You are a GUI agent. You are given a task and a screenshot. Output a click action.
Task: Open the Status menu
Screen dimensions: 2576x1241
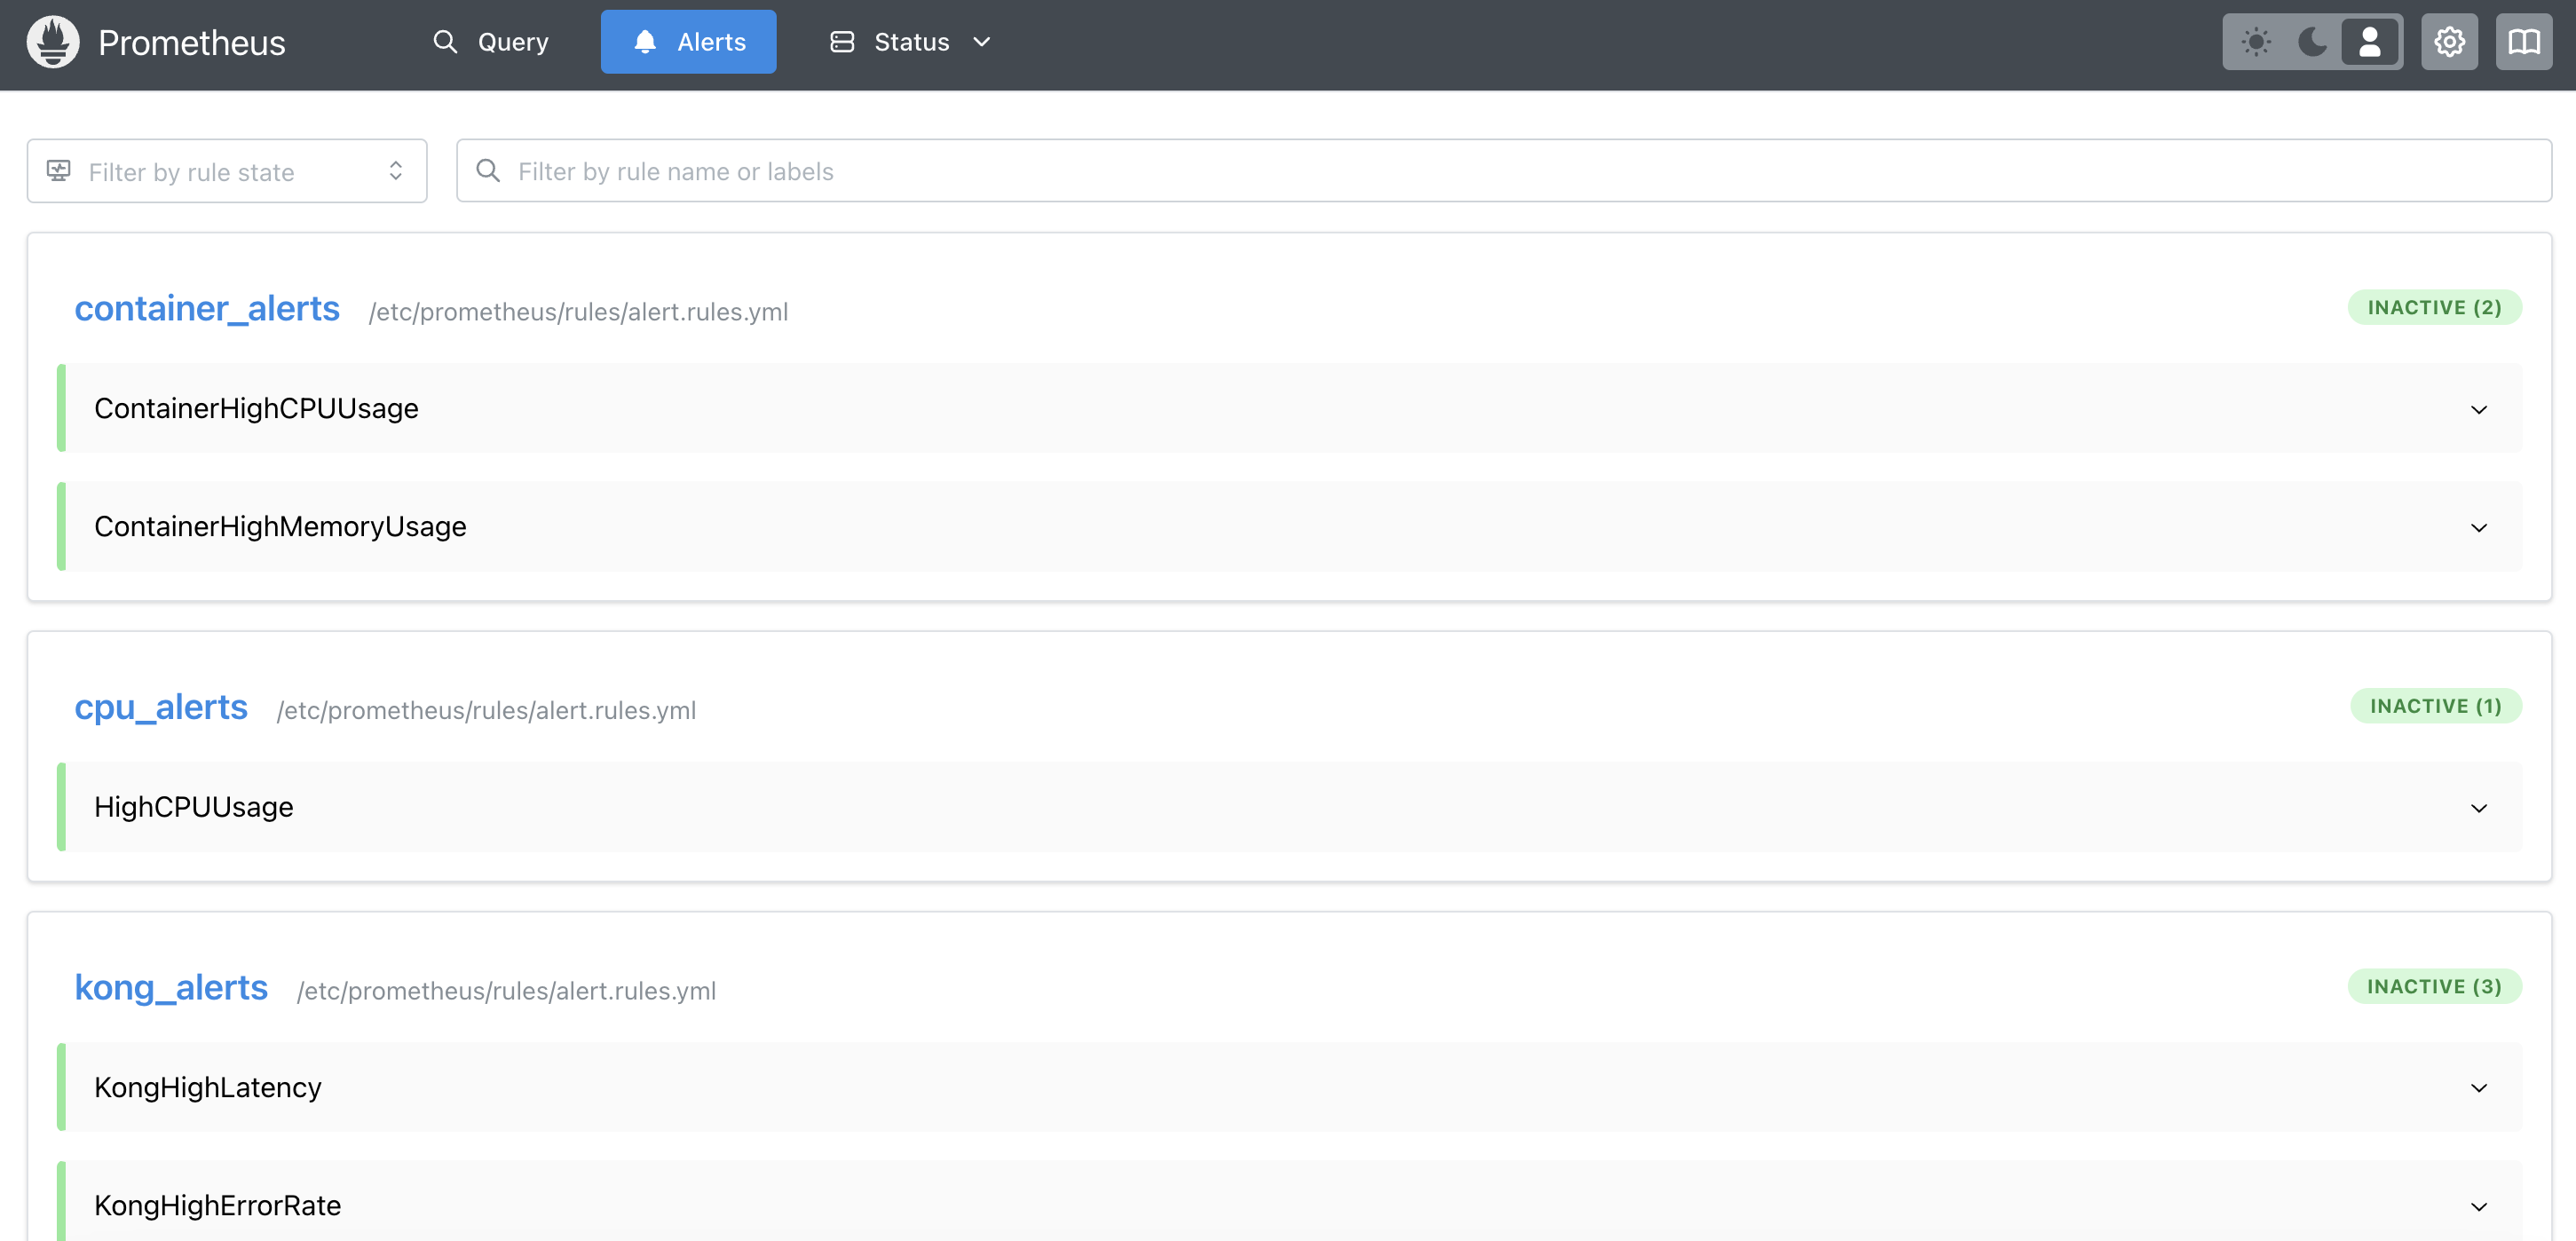(x=910, y=42)
